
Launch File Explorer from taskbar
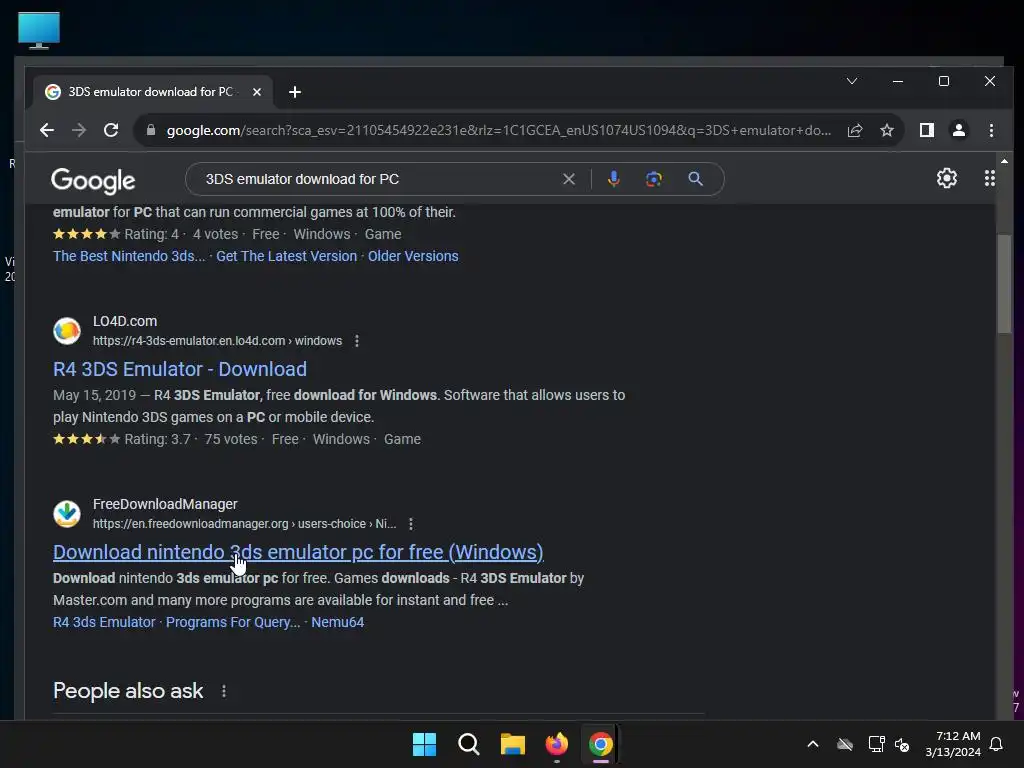[513, 744]
